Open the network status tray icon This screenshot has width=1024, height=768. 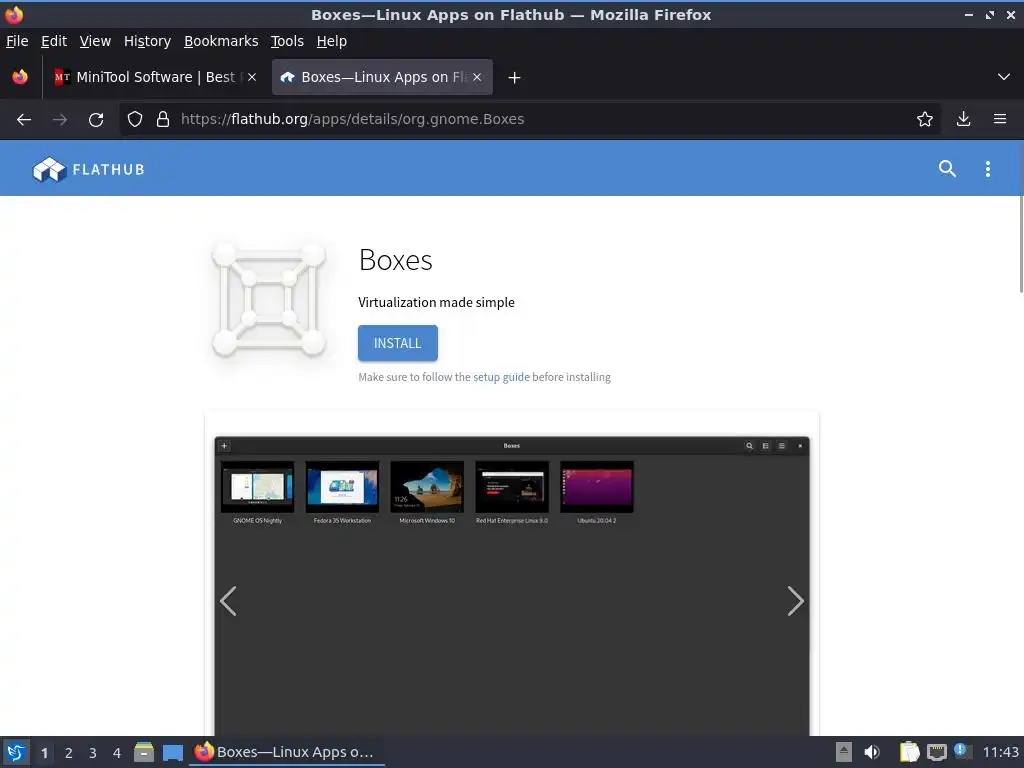[x=936, y=752]
